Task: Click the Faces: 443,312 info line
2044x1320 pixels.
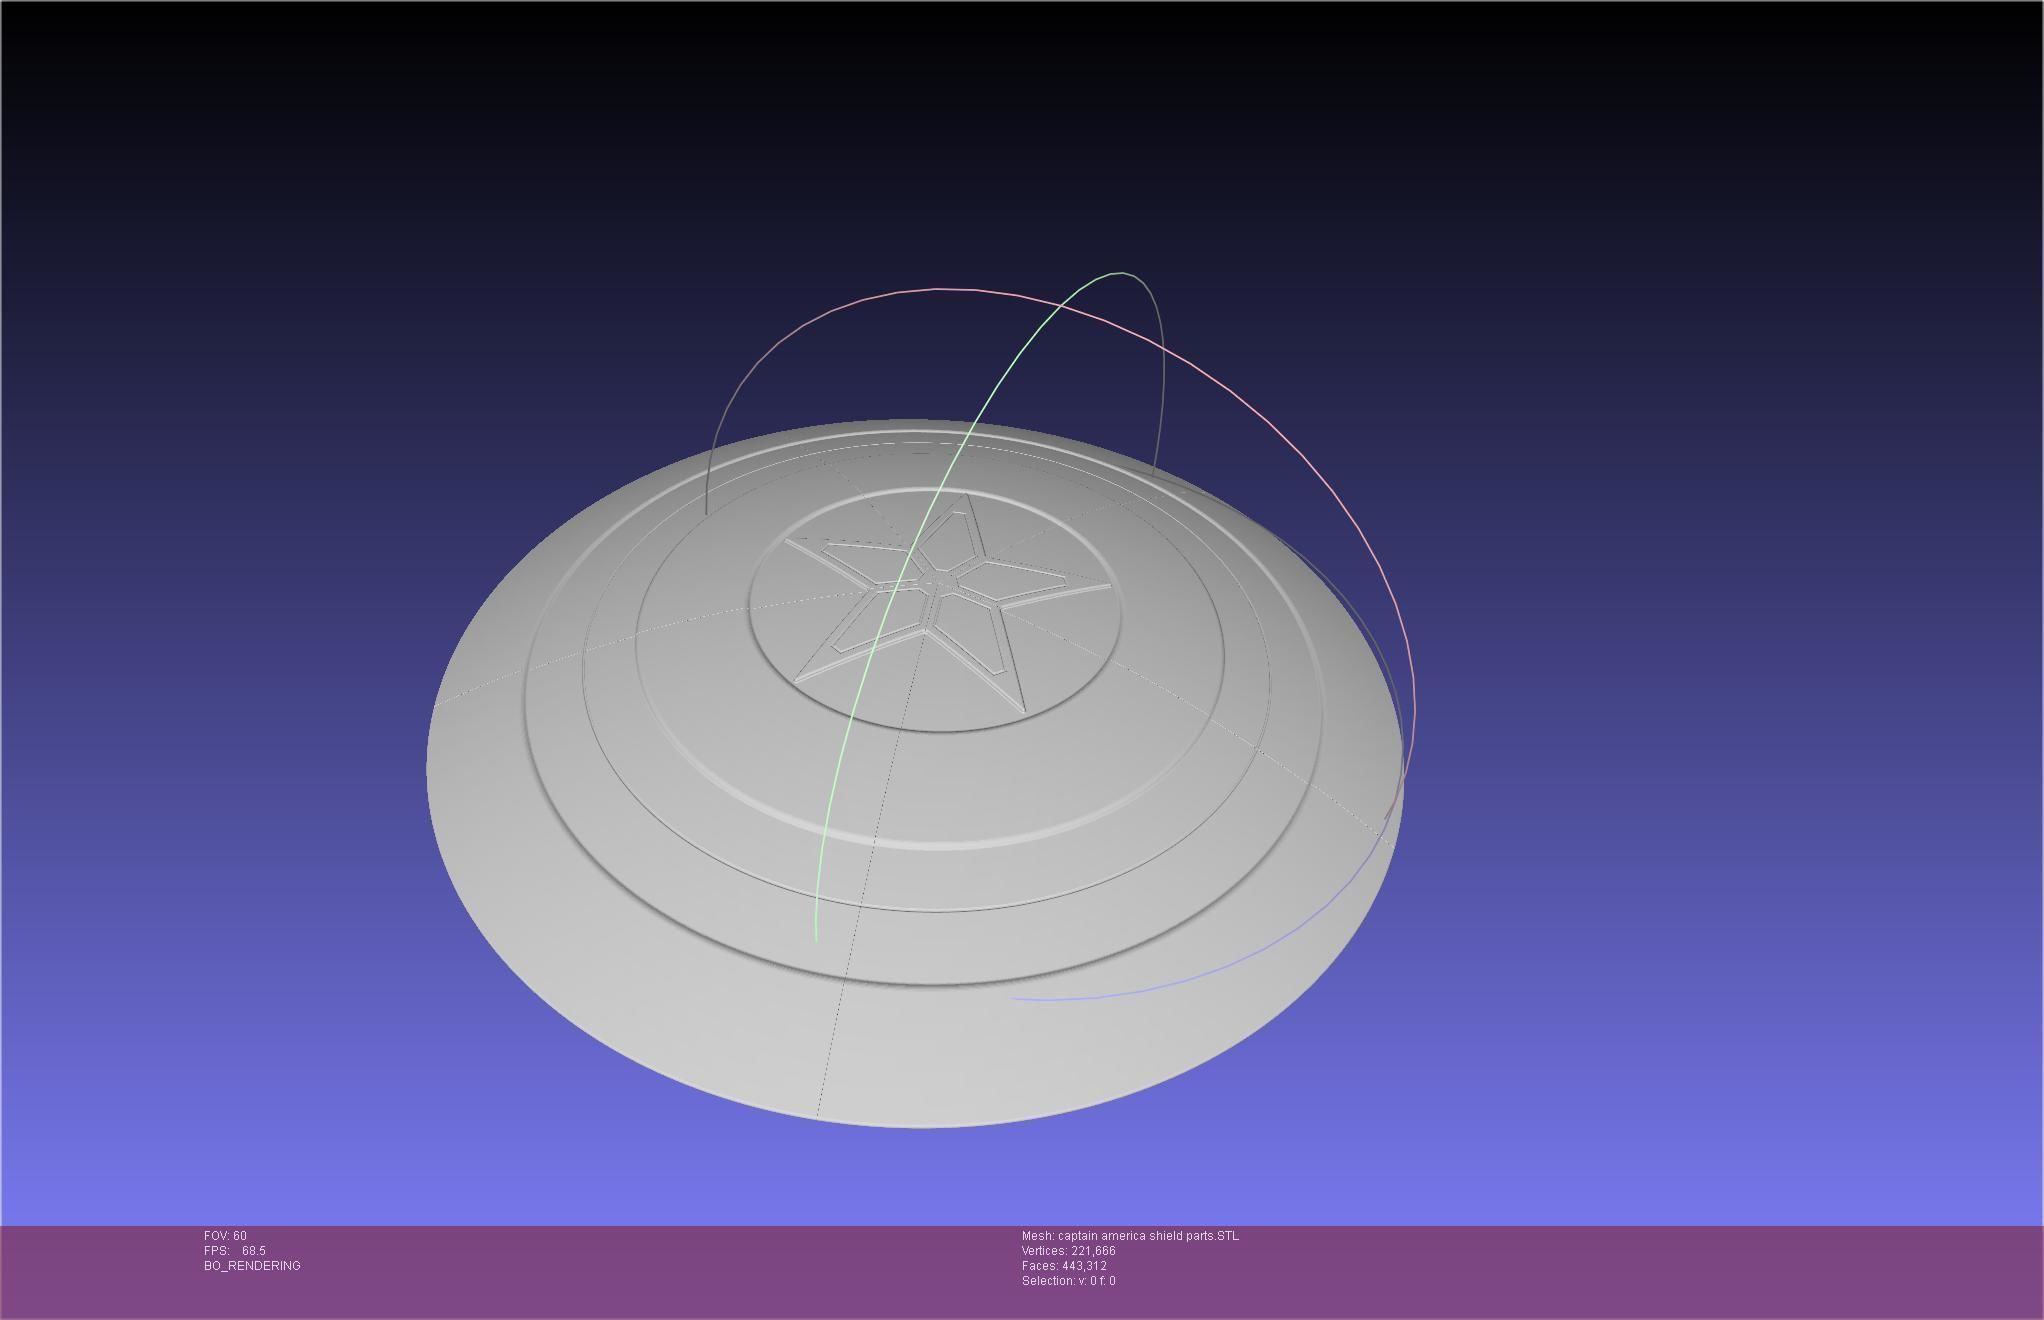Action: coord(1064,1266)
